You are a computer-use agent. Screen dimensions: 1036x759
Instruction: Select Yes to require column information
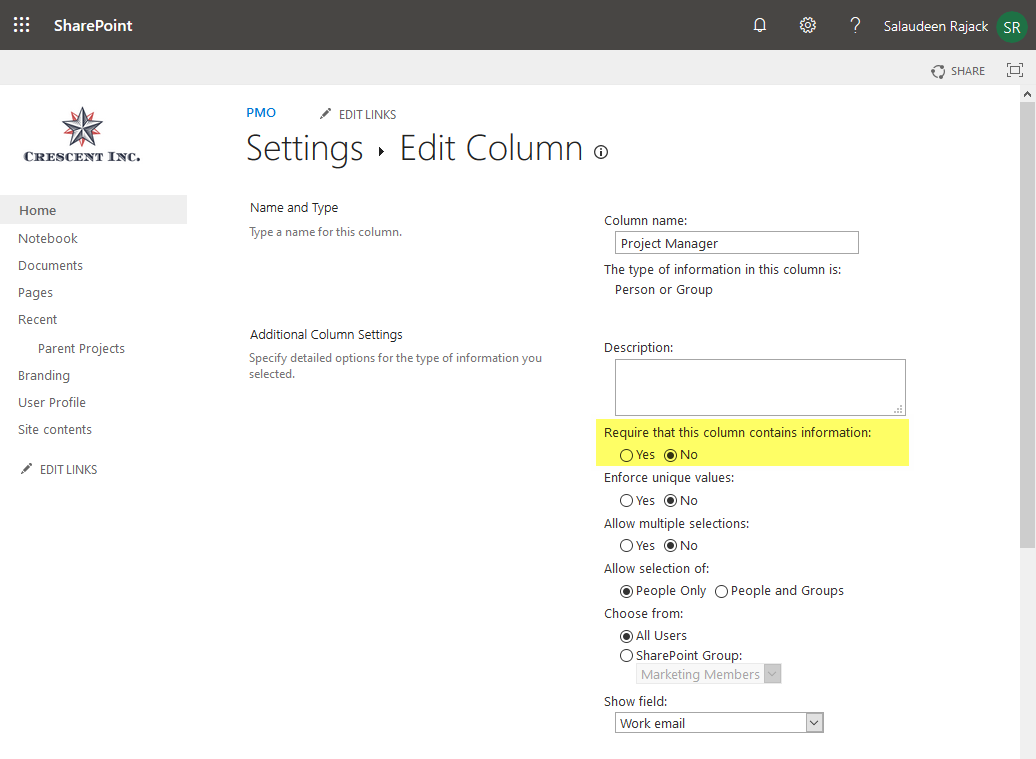click(626, 455)
